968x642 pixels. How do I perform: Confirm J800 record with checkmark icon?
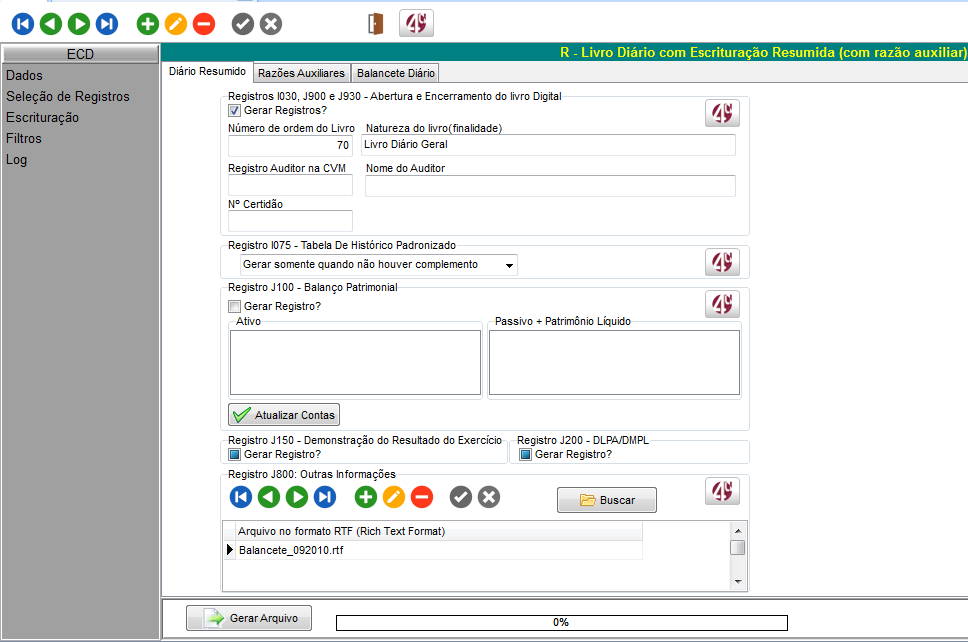[461, 497]
